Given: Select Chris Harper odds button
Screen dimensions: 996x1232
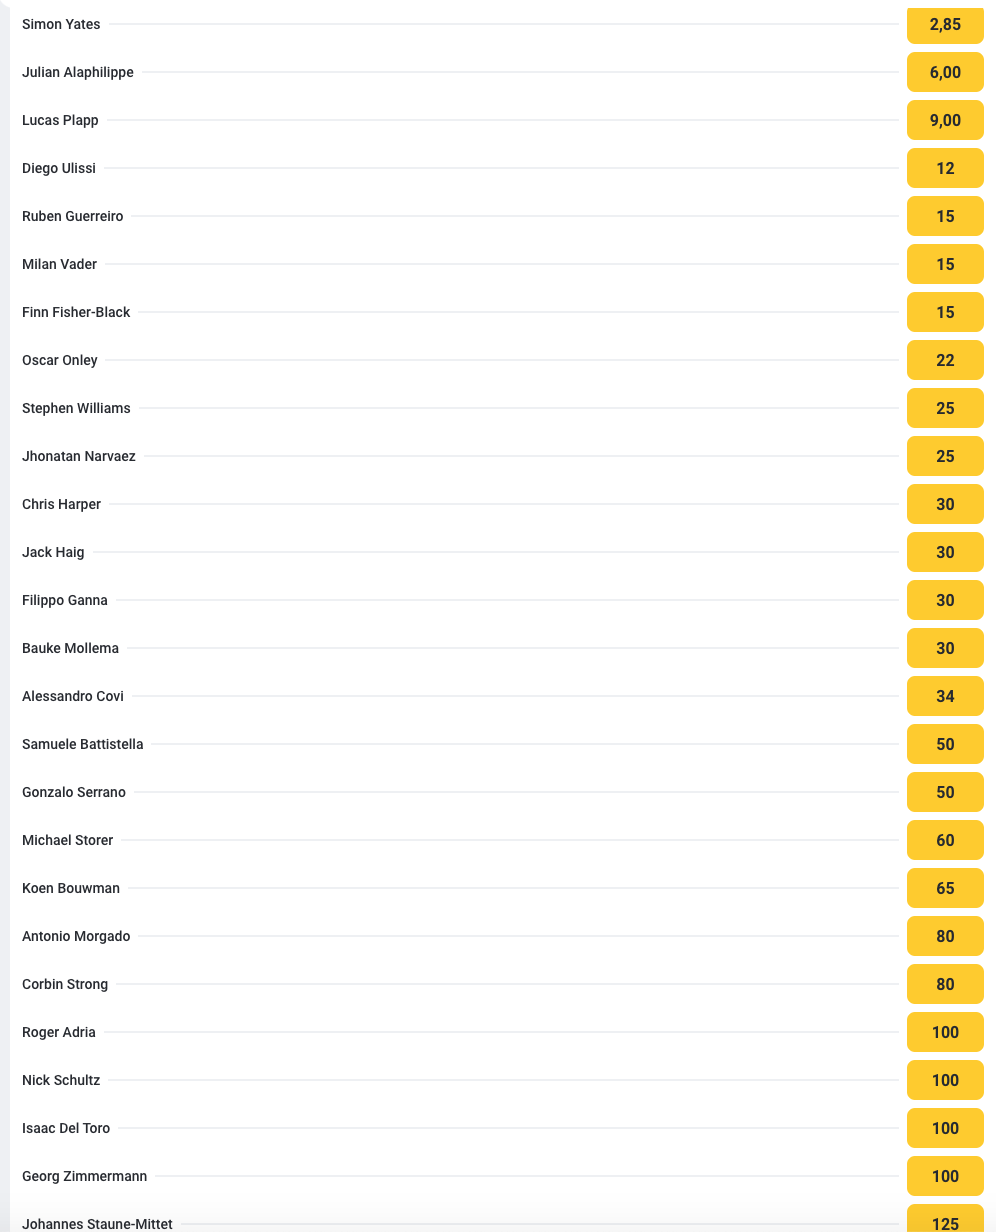Looking at the screenshot, I should tap(945, 504).
